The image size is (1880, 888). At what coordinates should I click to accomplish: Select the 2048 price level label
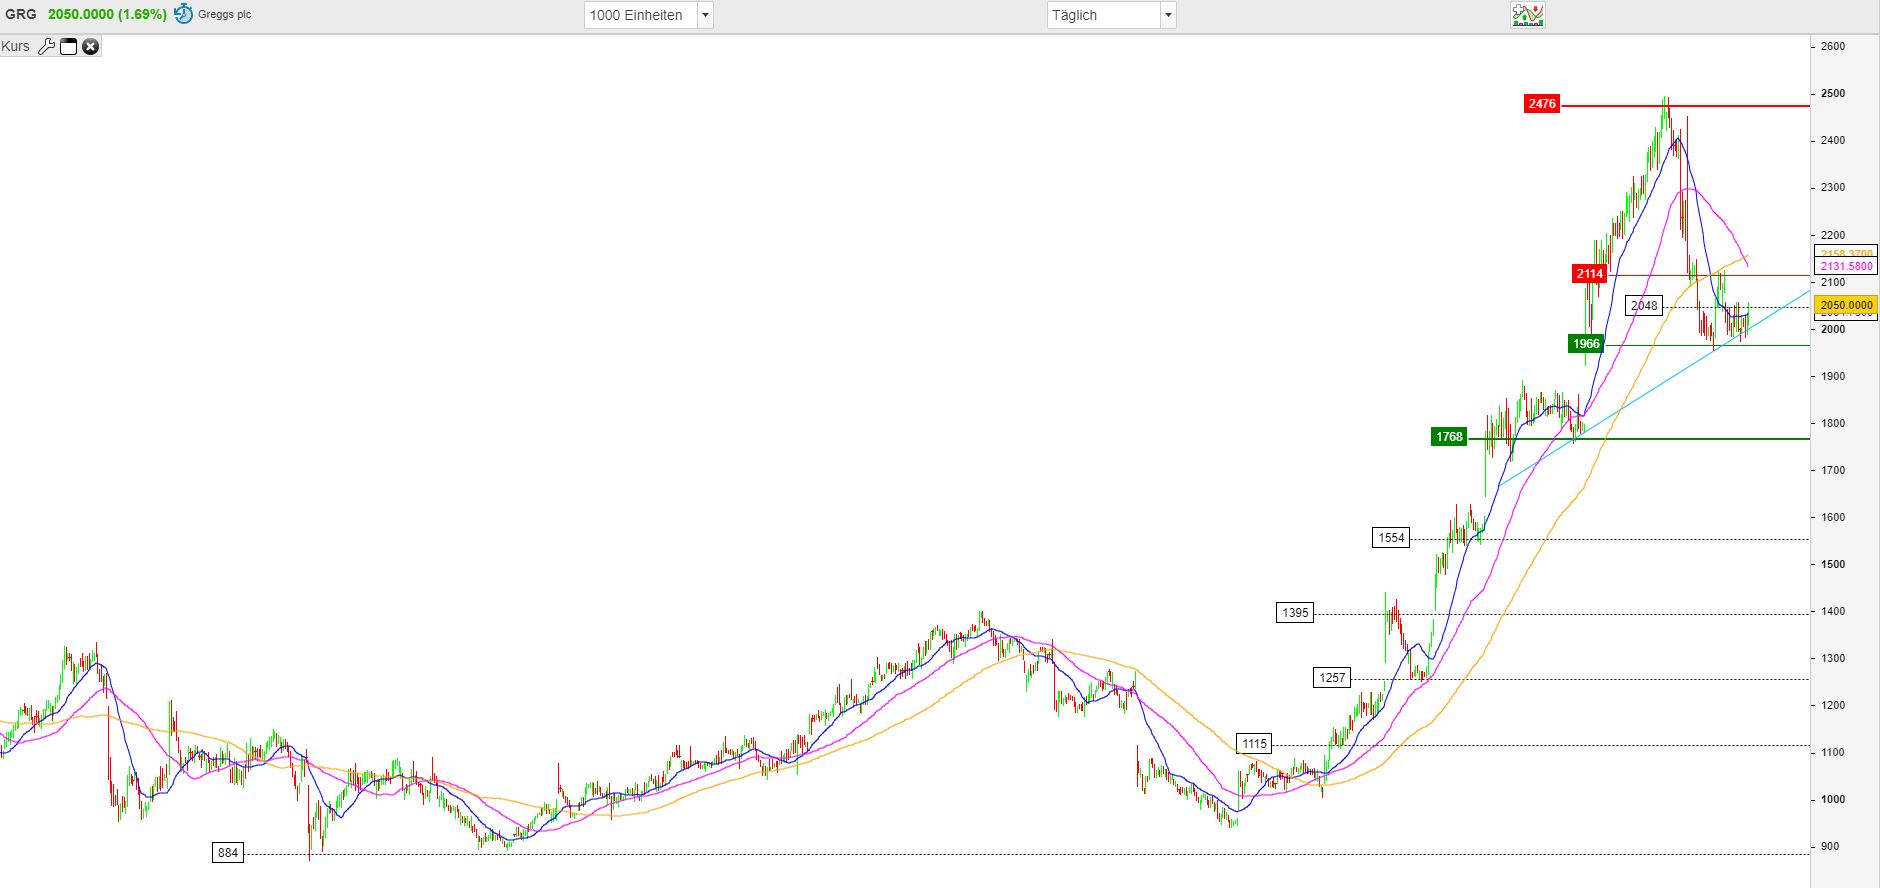point(1644,306)
